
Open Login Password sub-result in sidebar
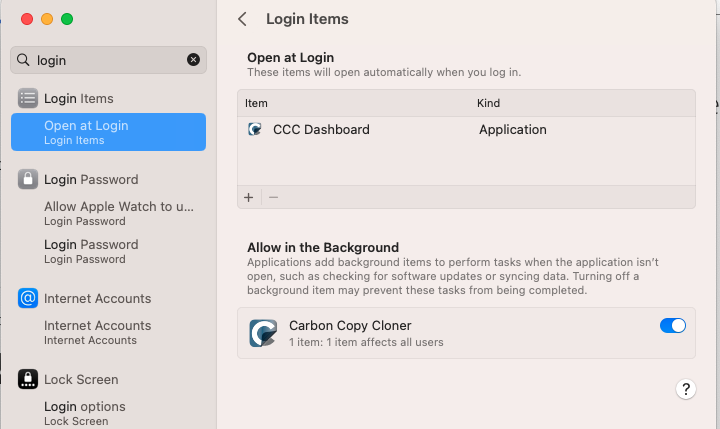click(91, 250)
